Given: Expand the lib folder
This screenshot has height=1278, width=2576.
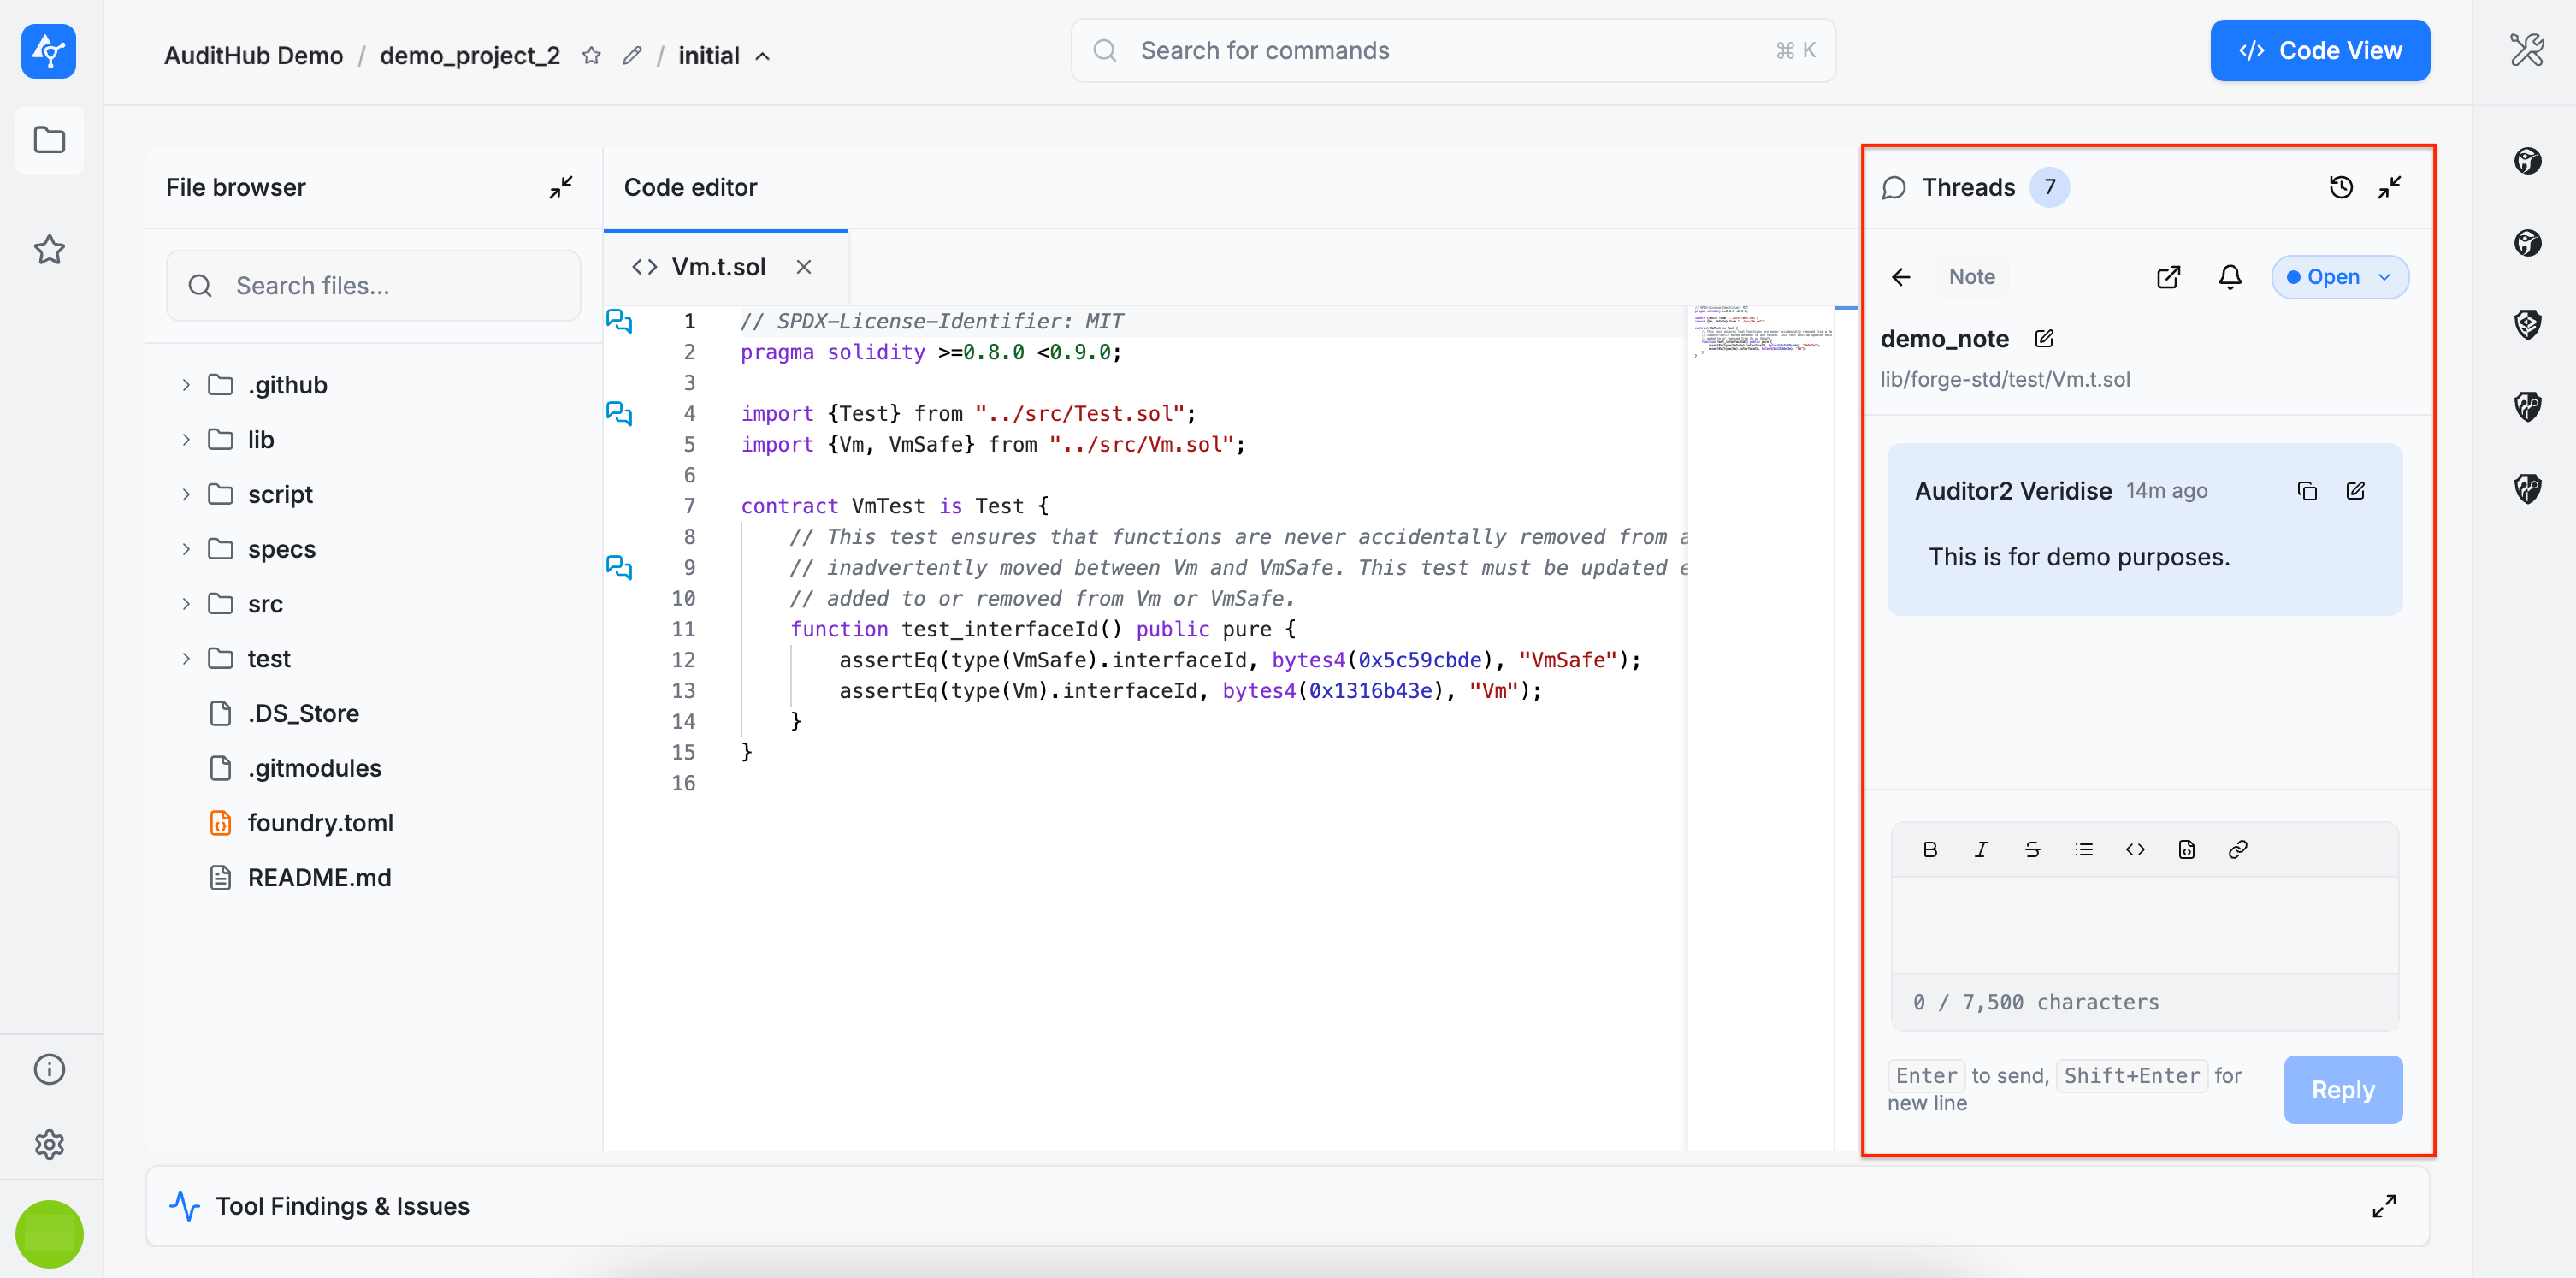Looking at the screenshot, I should [x=259, y=440].
